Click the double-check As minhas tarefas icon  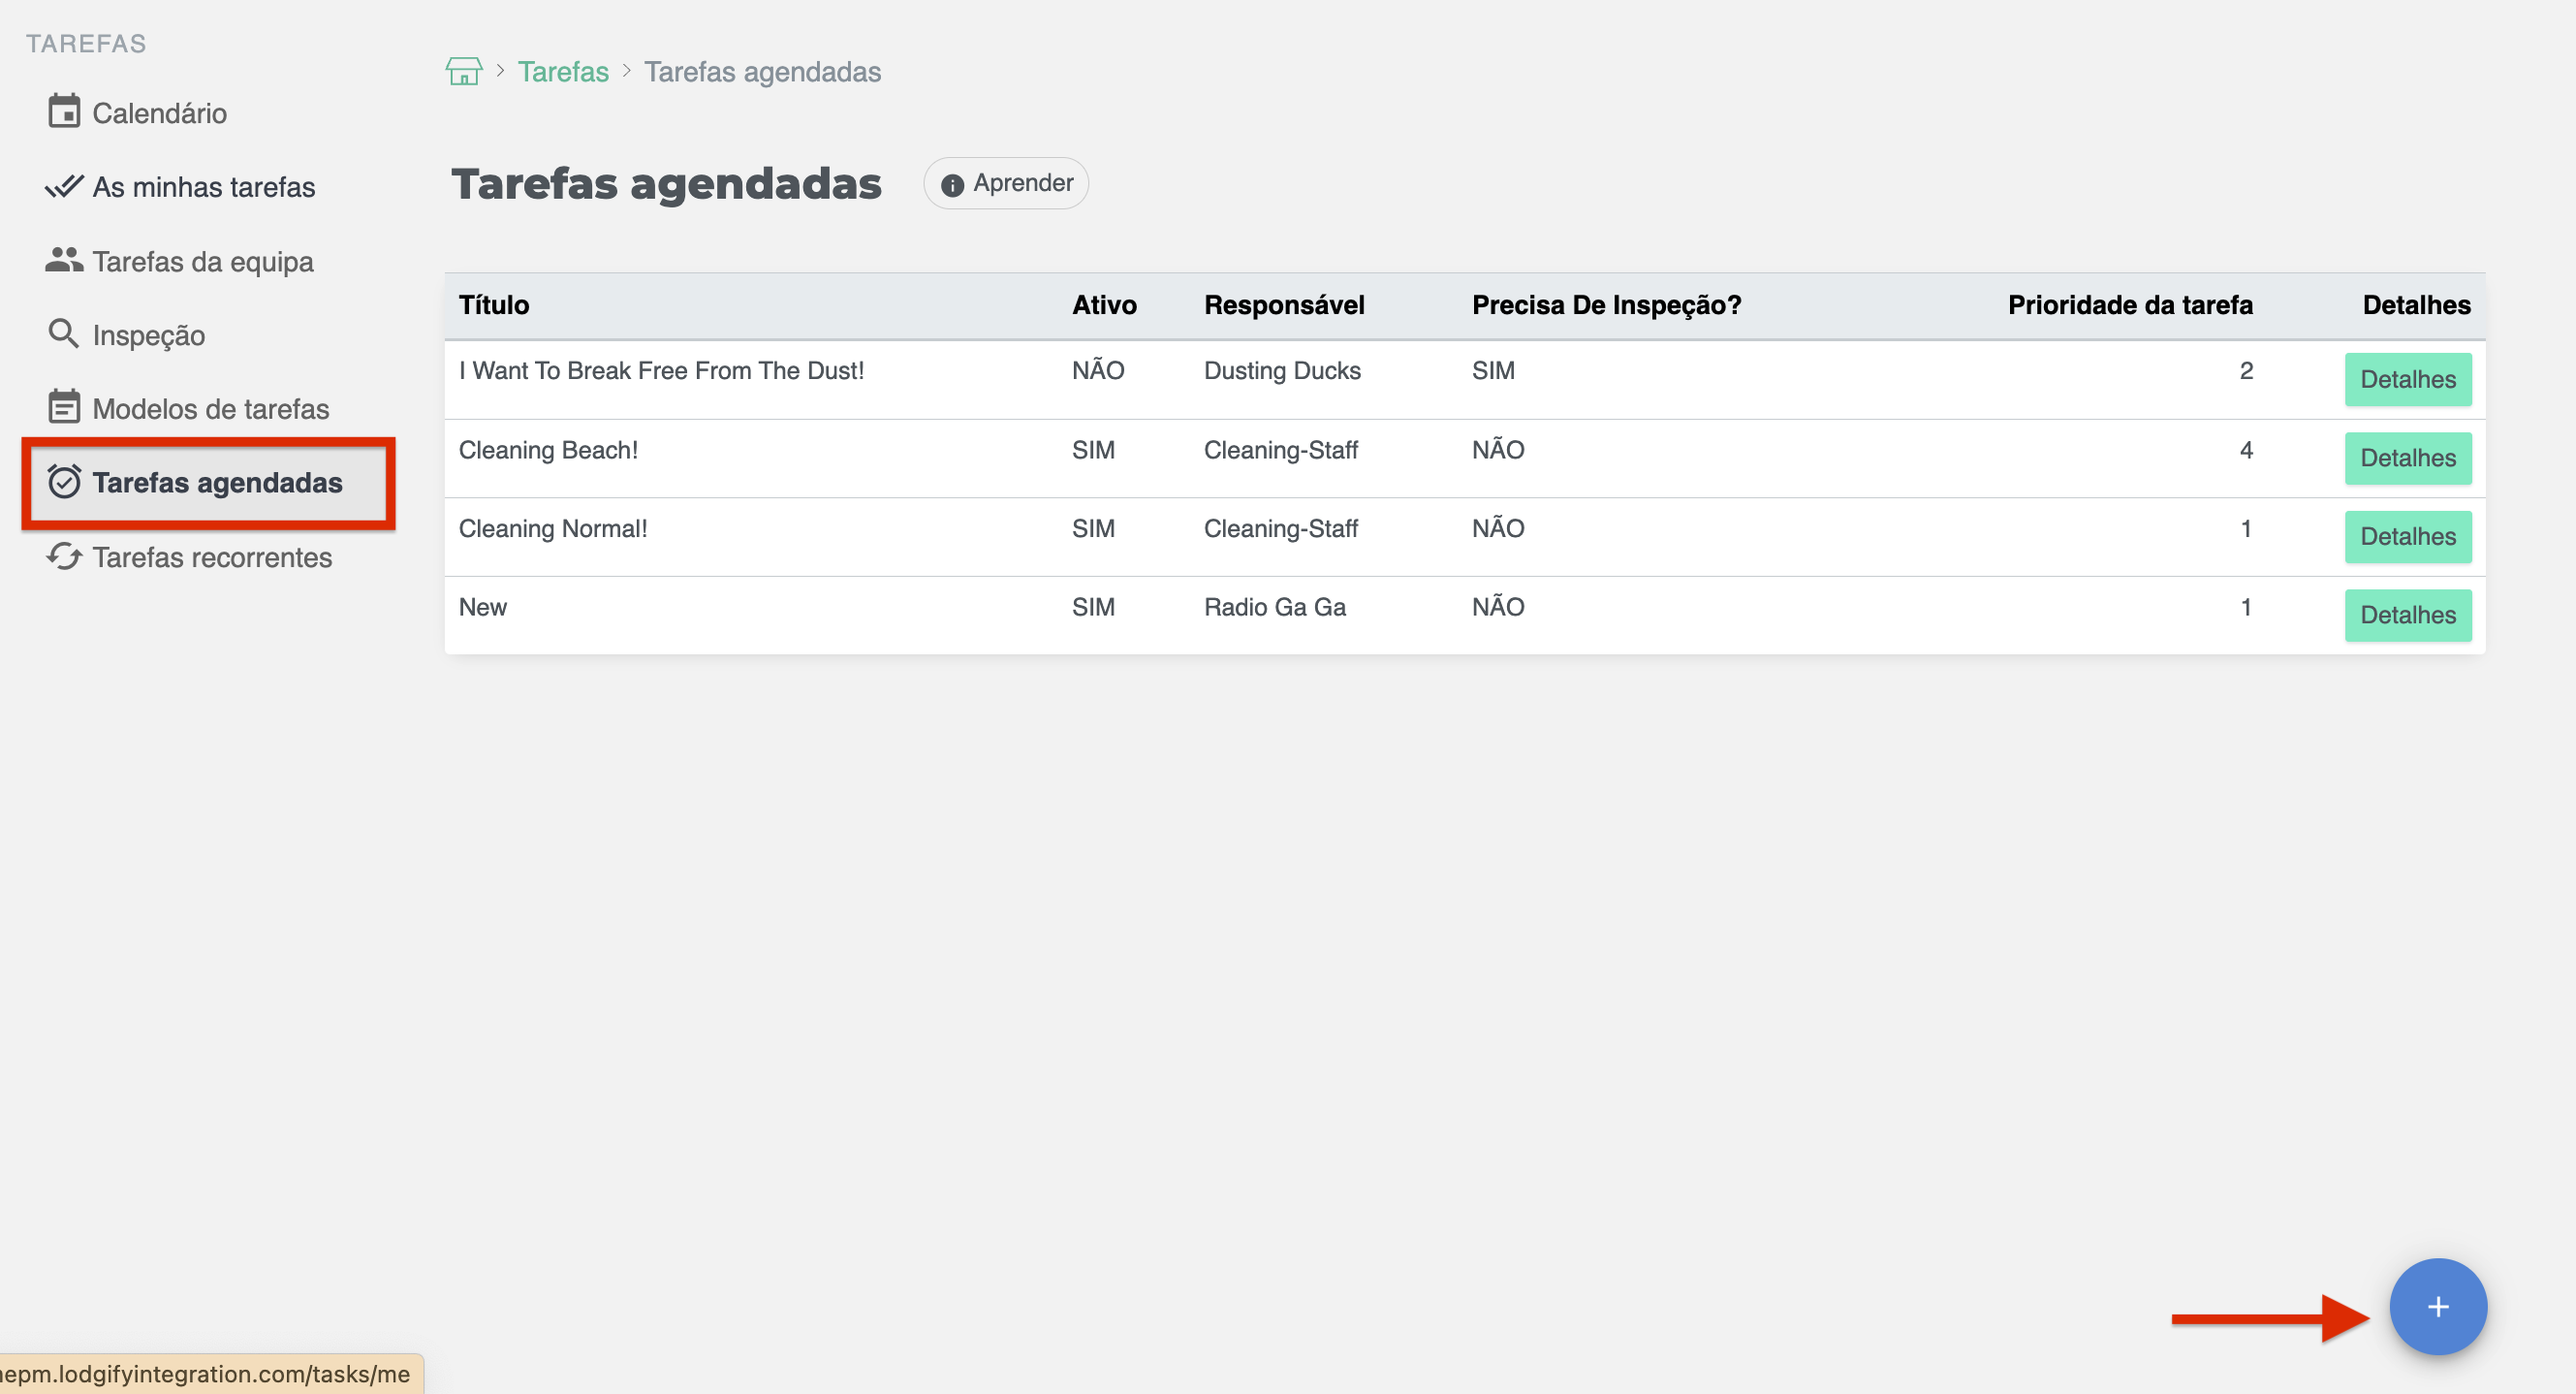tap(64, 187)
